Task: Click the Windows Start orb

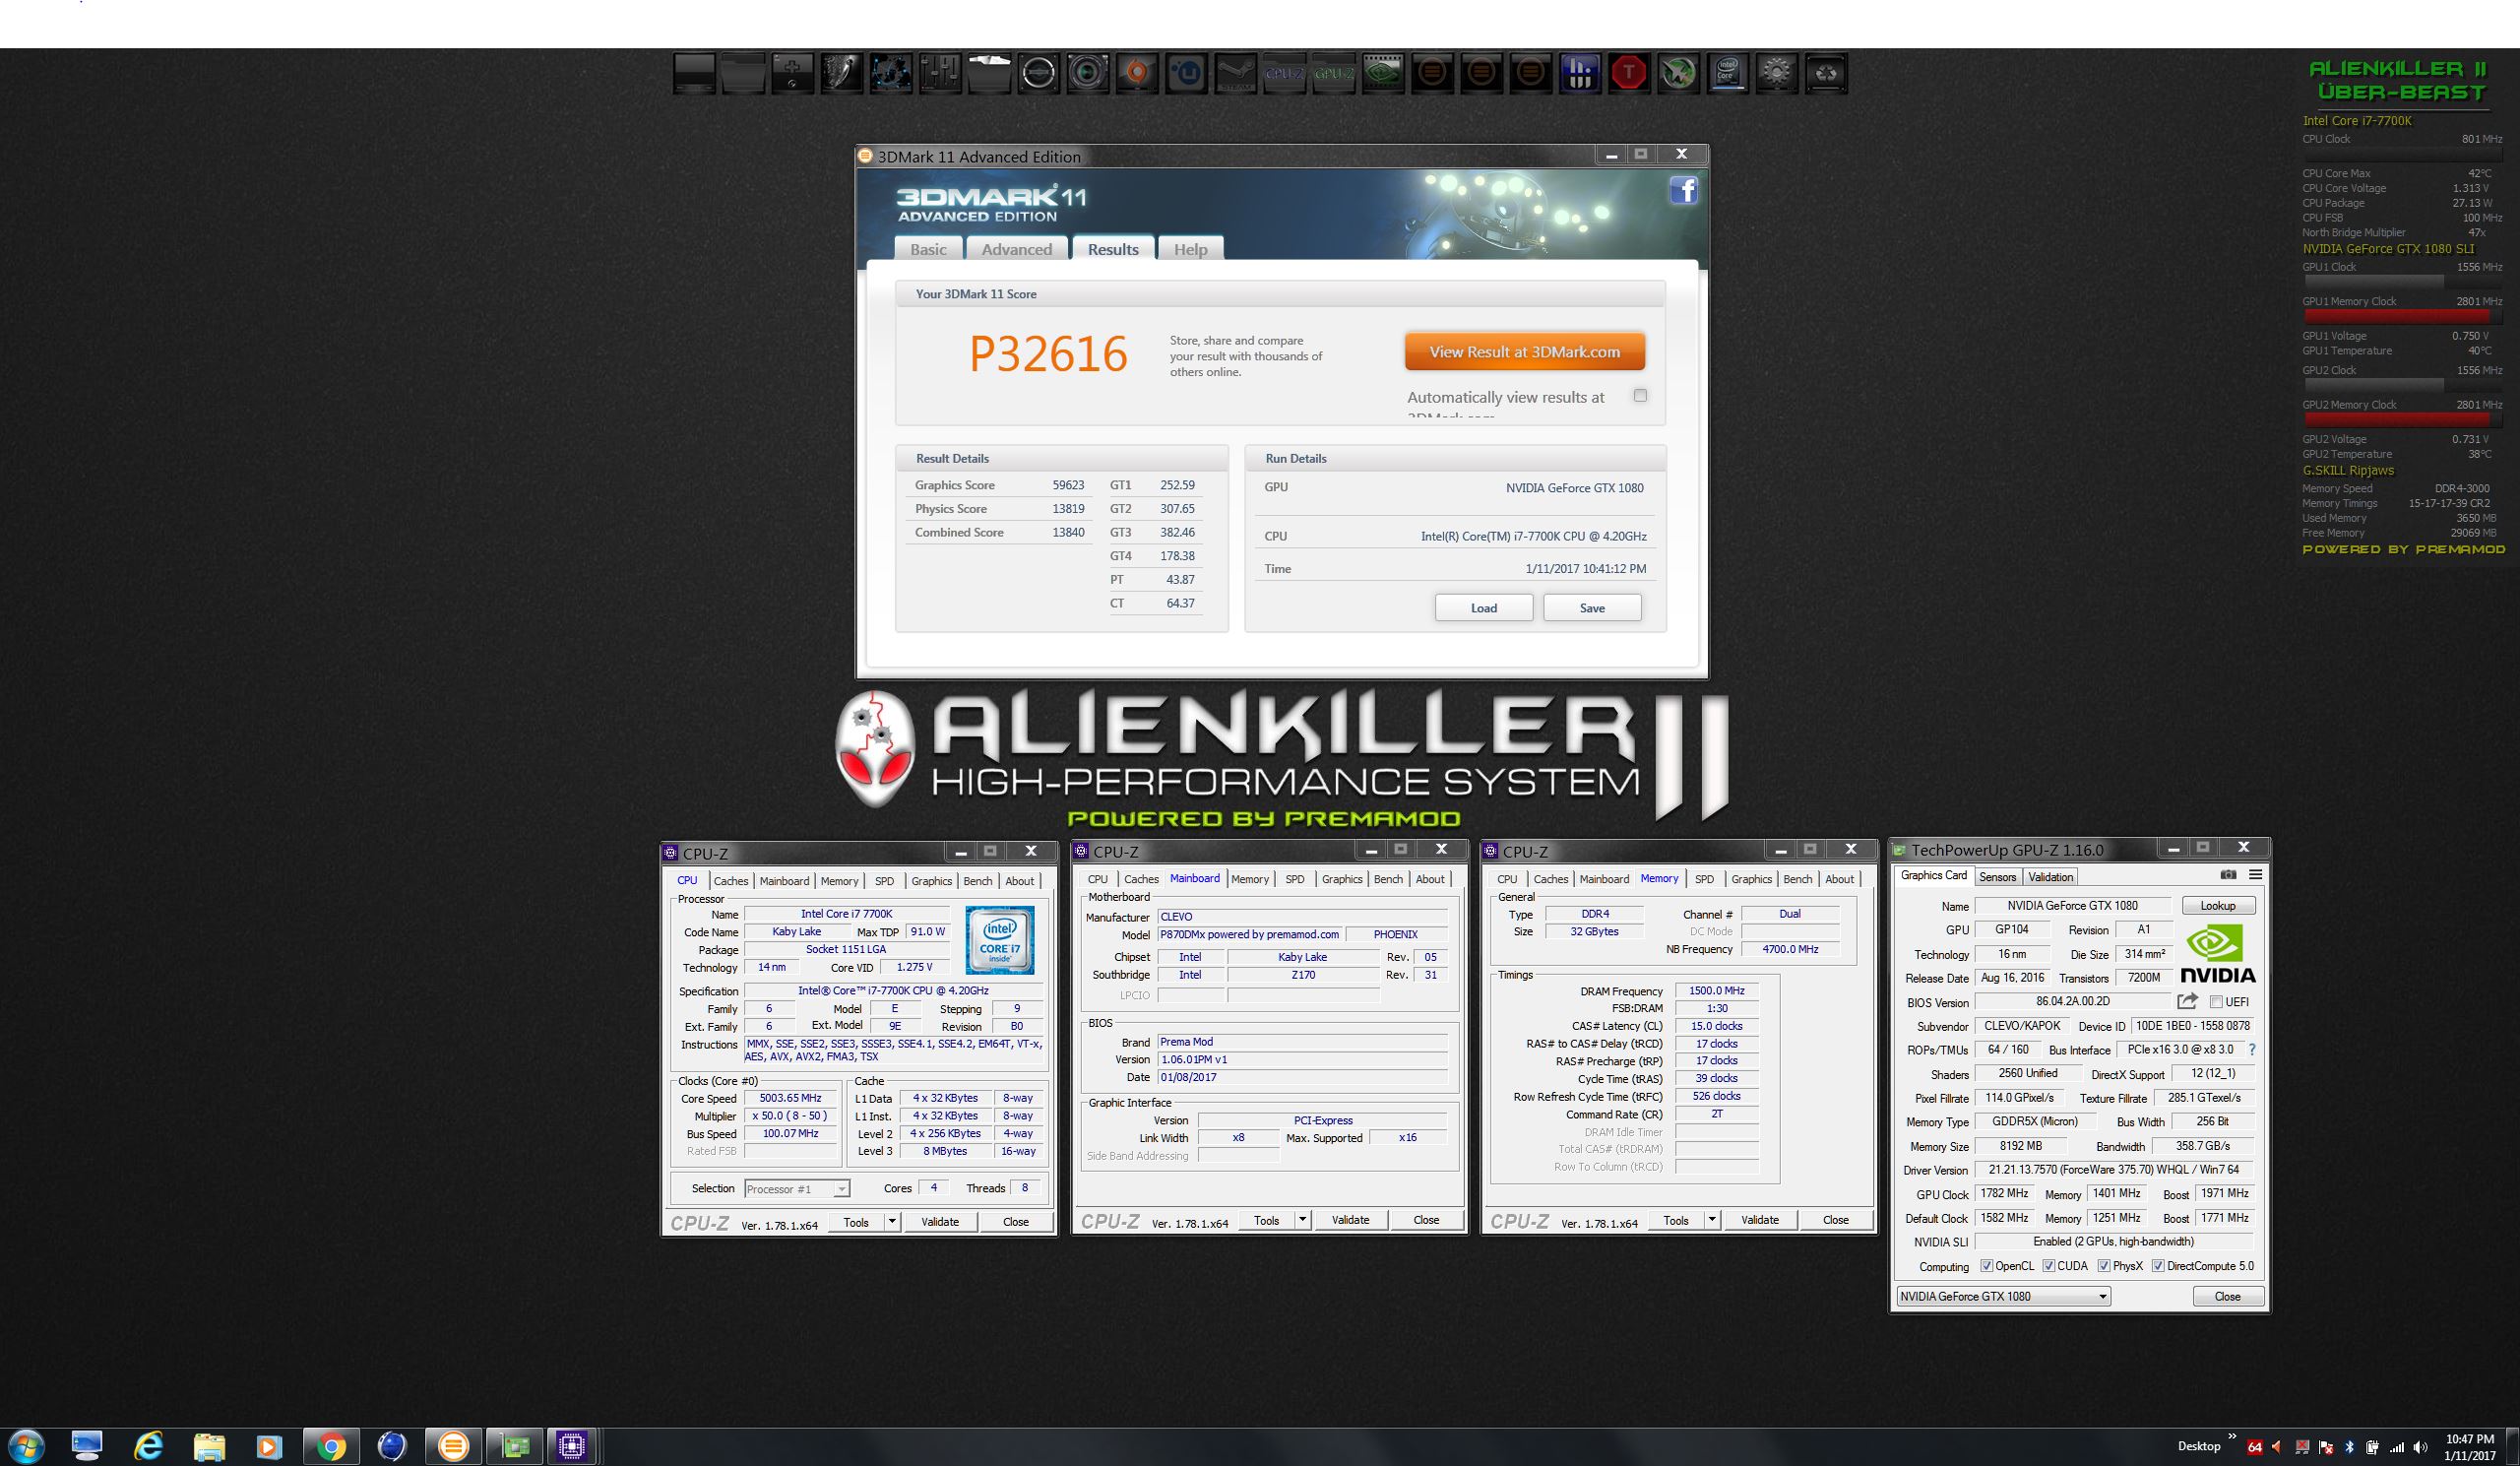Action: click(x=24, y=1446)
